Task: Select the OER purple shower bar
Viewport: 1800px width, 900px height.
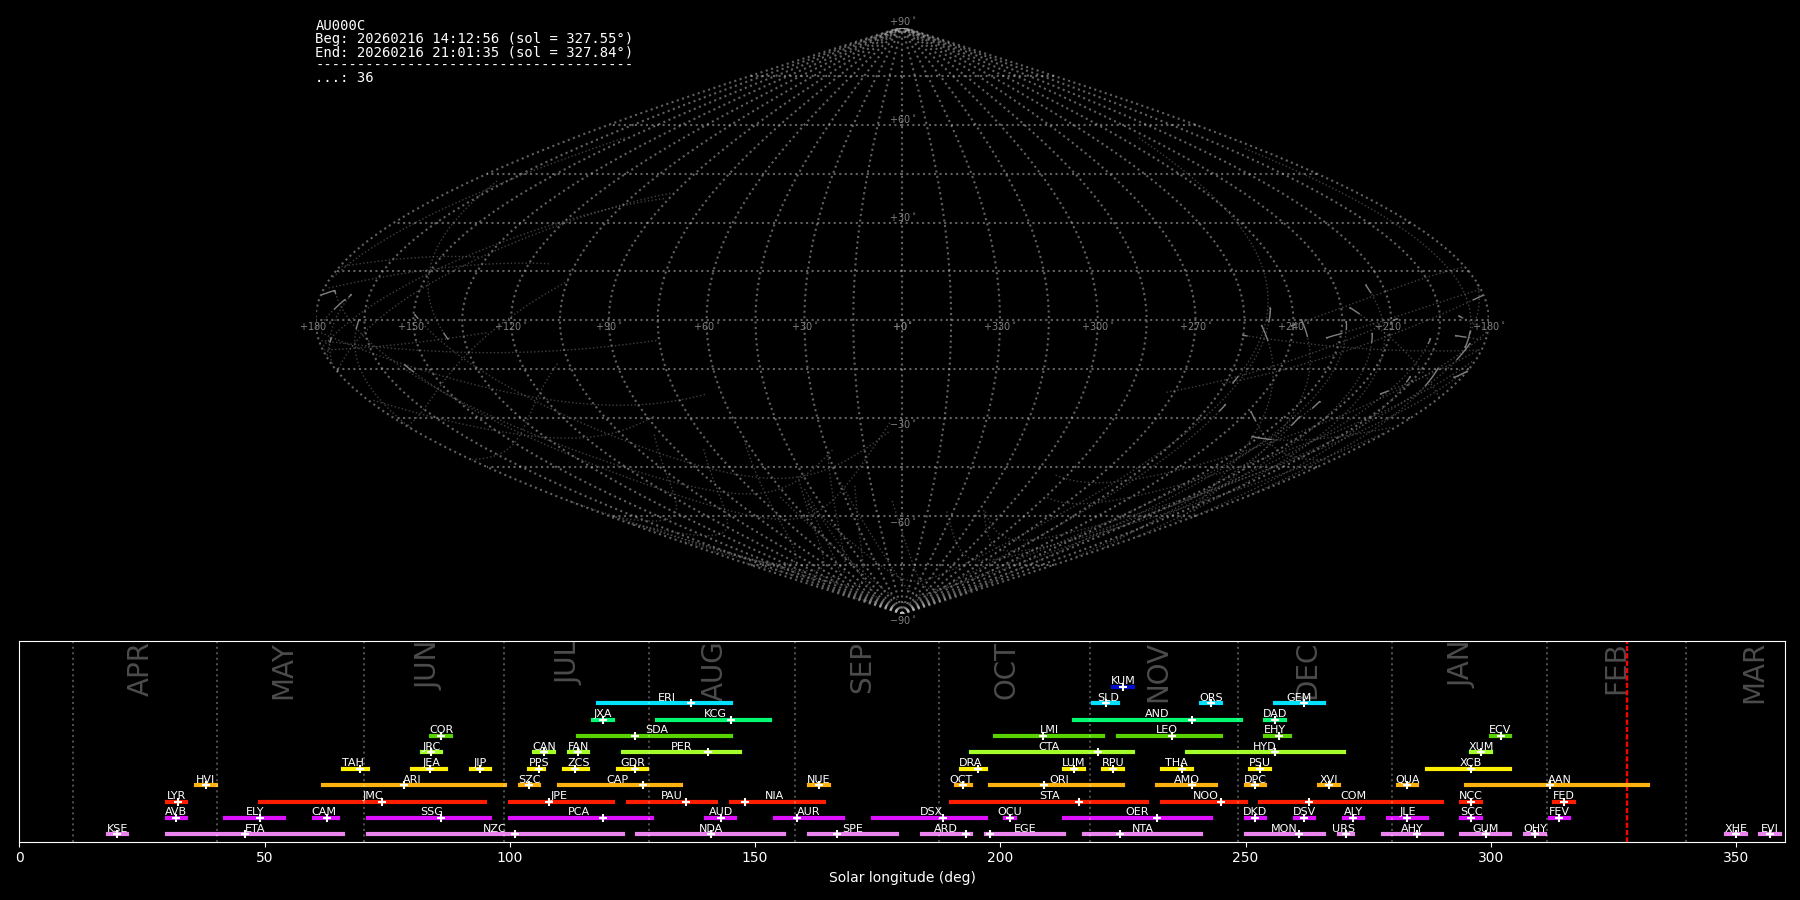Action: pyautogui.click(x=1137, y=818)
